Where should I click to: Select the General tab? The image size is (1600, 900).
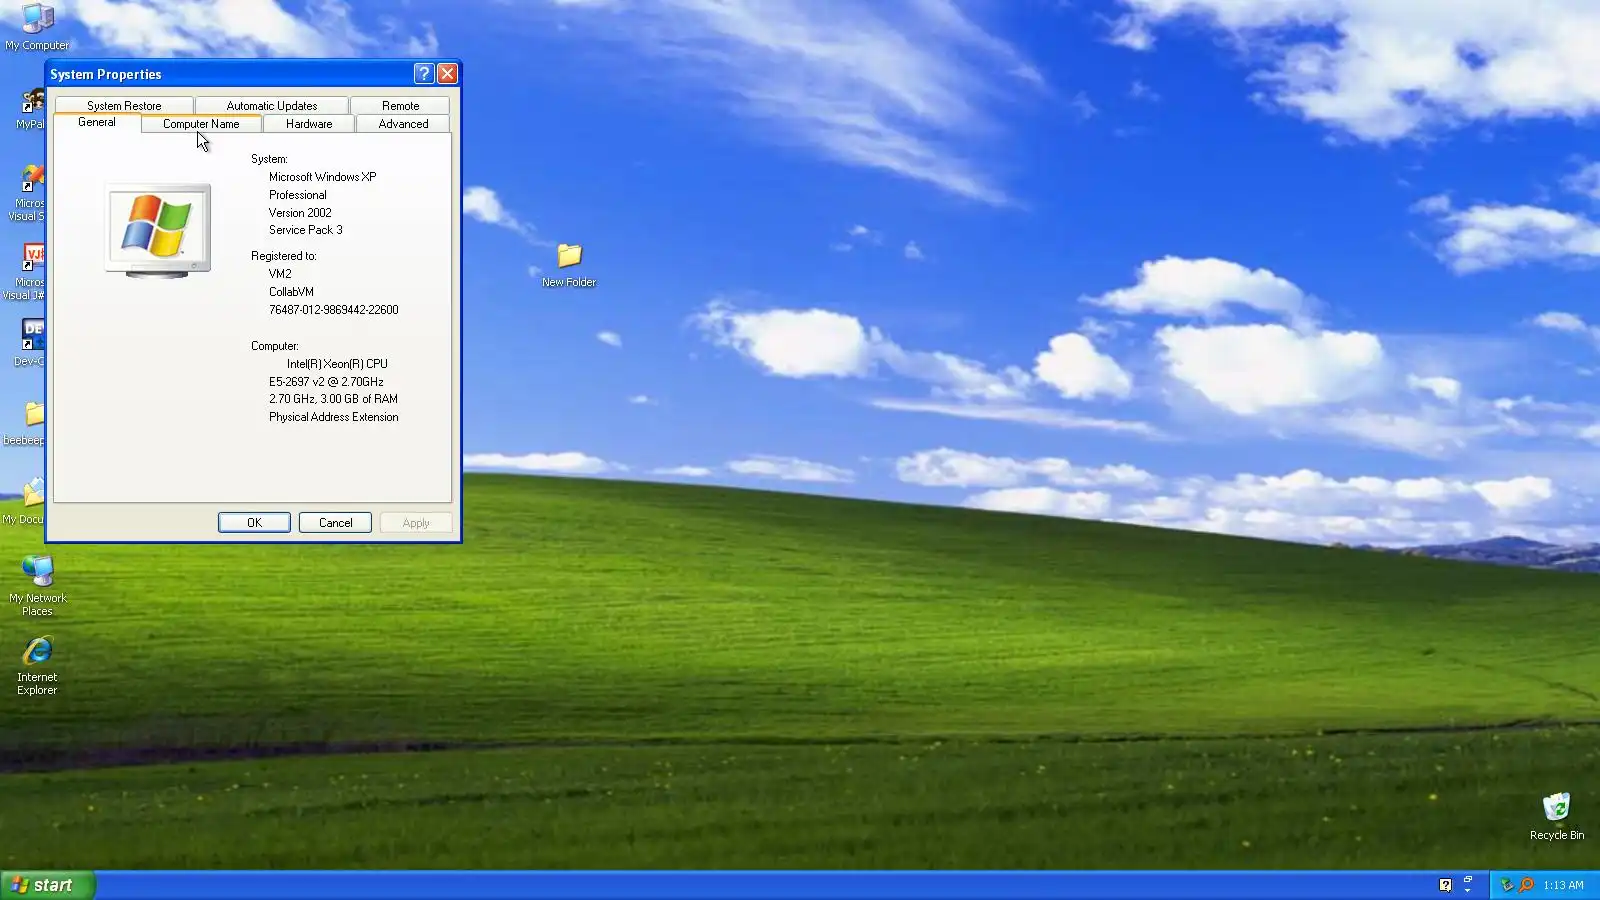point(97,122)
